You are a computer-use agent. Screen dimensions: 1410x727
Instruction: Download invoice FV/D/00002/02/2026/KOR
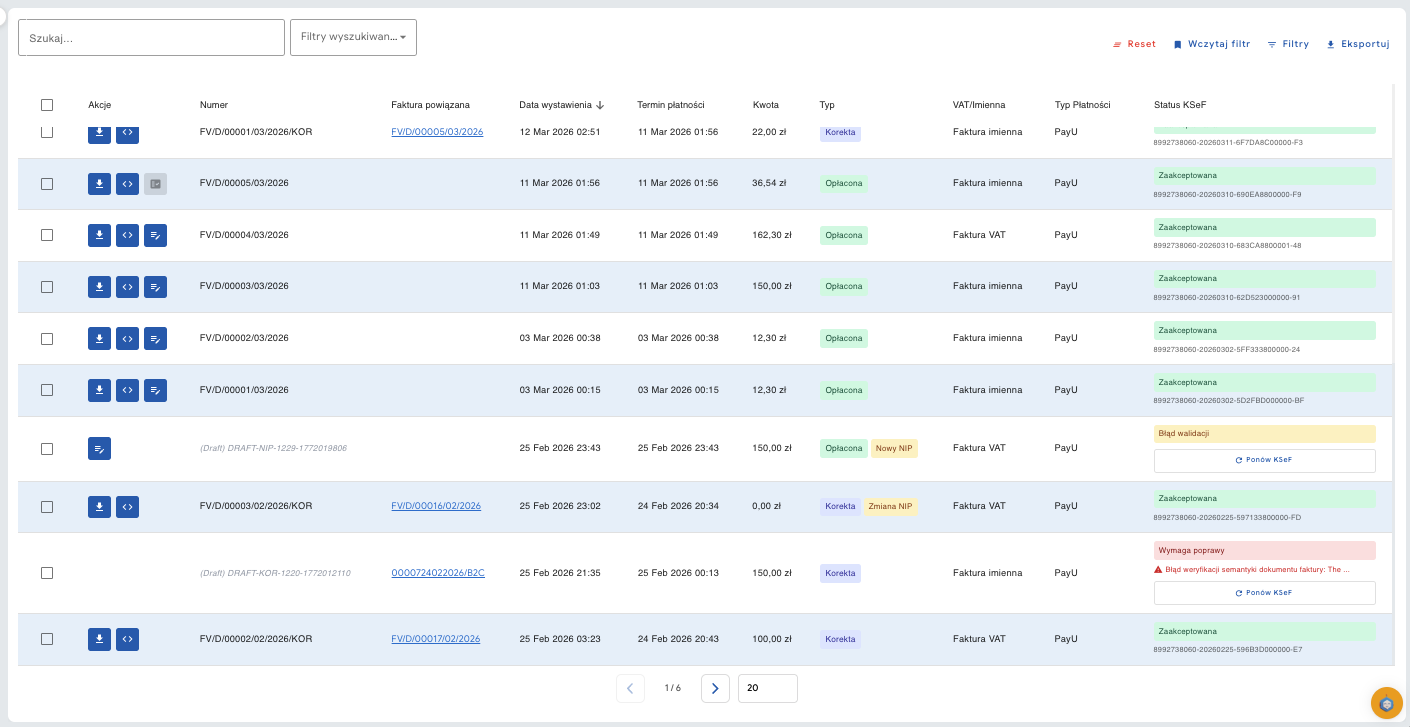(x=99, y=639)
